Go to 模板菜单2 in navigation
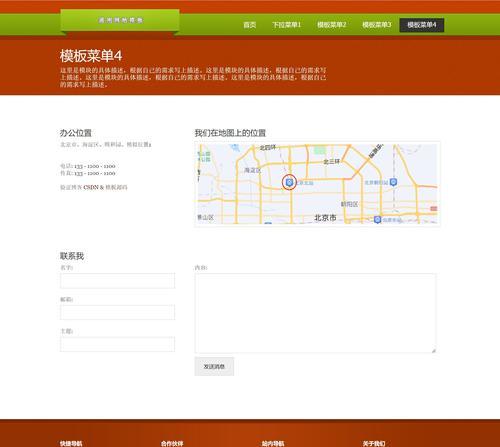The height and width of the screenshot is (447, 500). pos(332,25)
